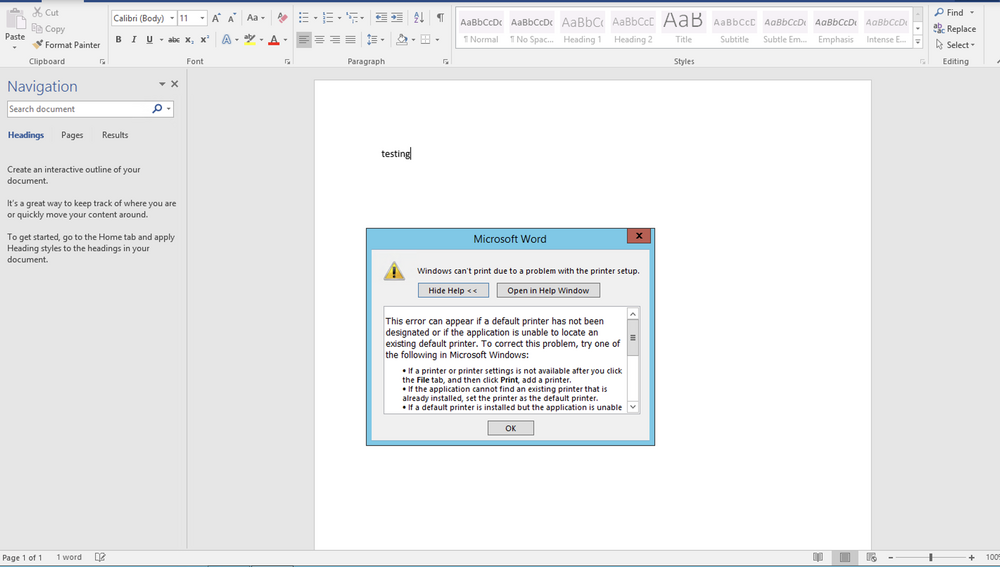
Task: Click the Cut command
Action: (45, 12)
